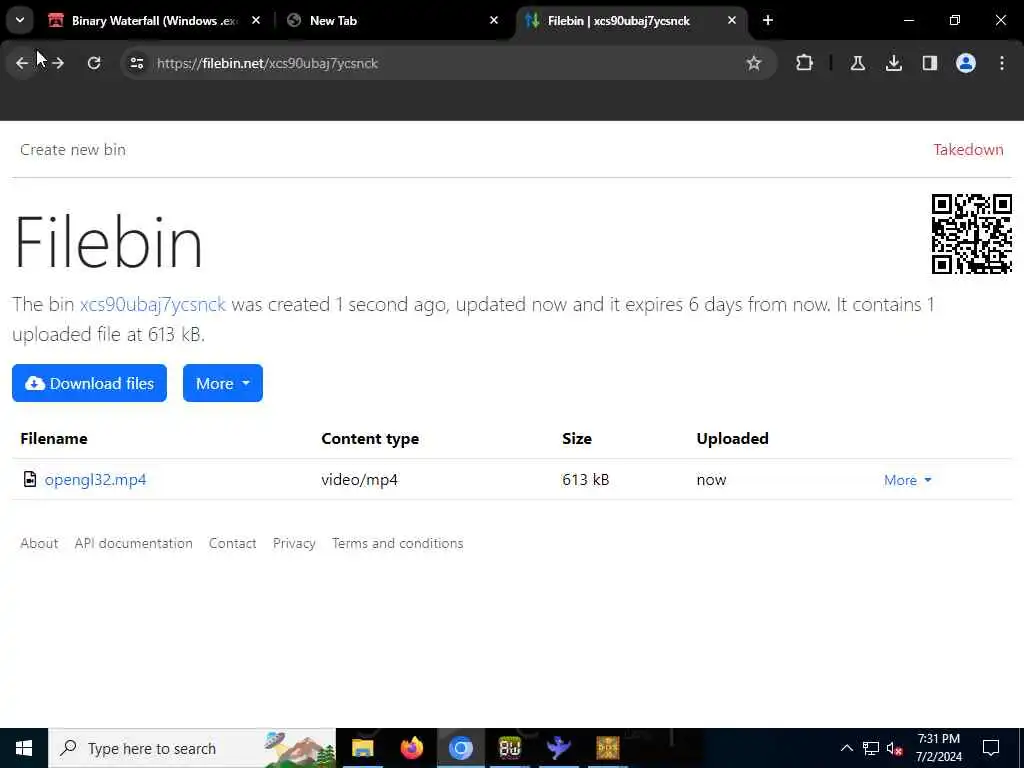Bookmark this page with the star icon

click(754, 63)
